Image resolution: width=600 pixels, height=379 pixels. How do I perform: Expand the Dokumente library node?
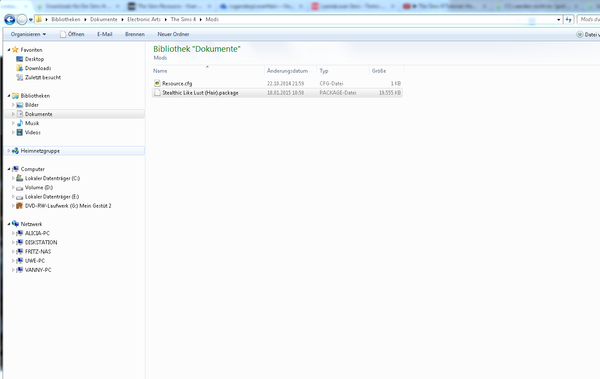click(13, 114)
